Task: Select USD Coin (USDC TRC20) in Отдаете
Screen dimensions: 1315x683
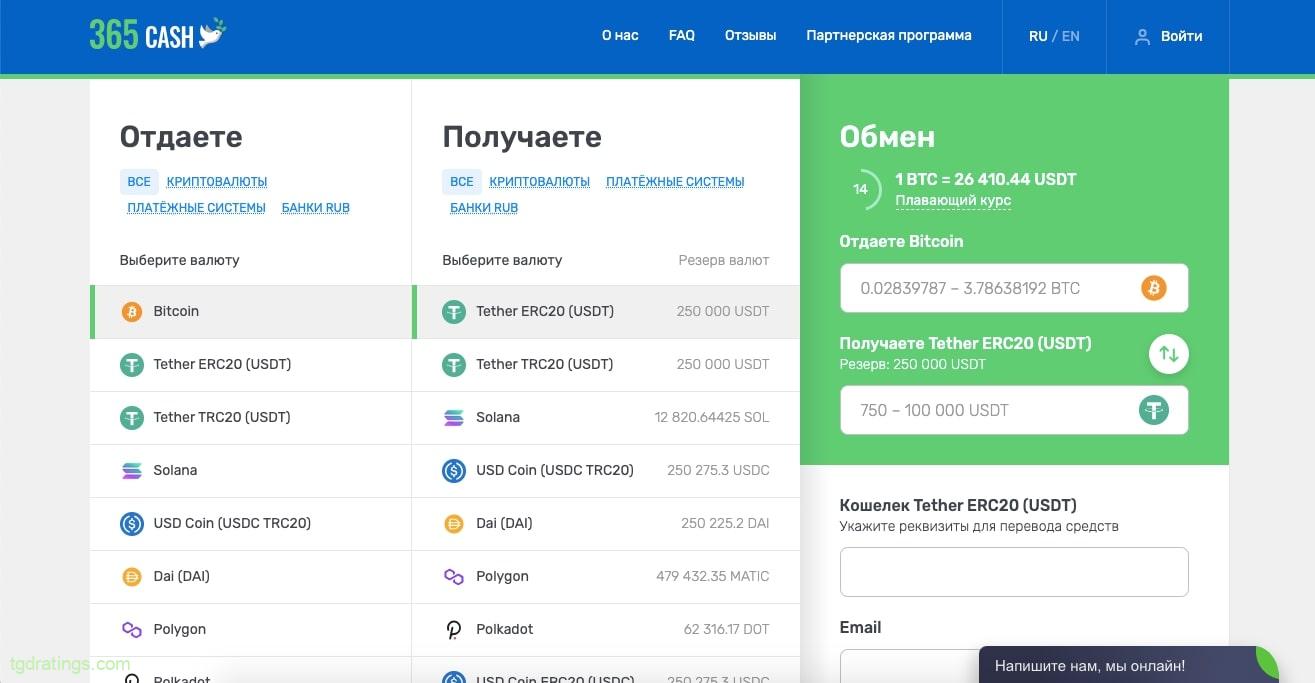Action: (250, 524)
